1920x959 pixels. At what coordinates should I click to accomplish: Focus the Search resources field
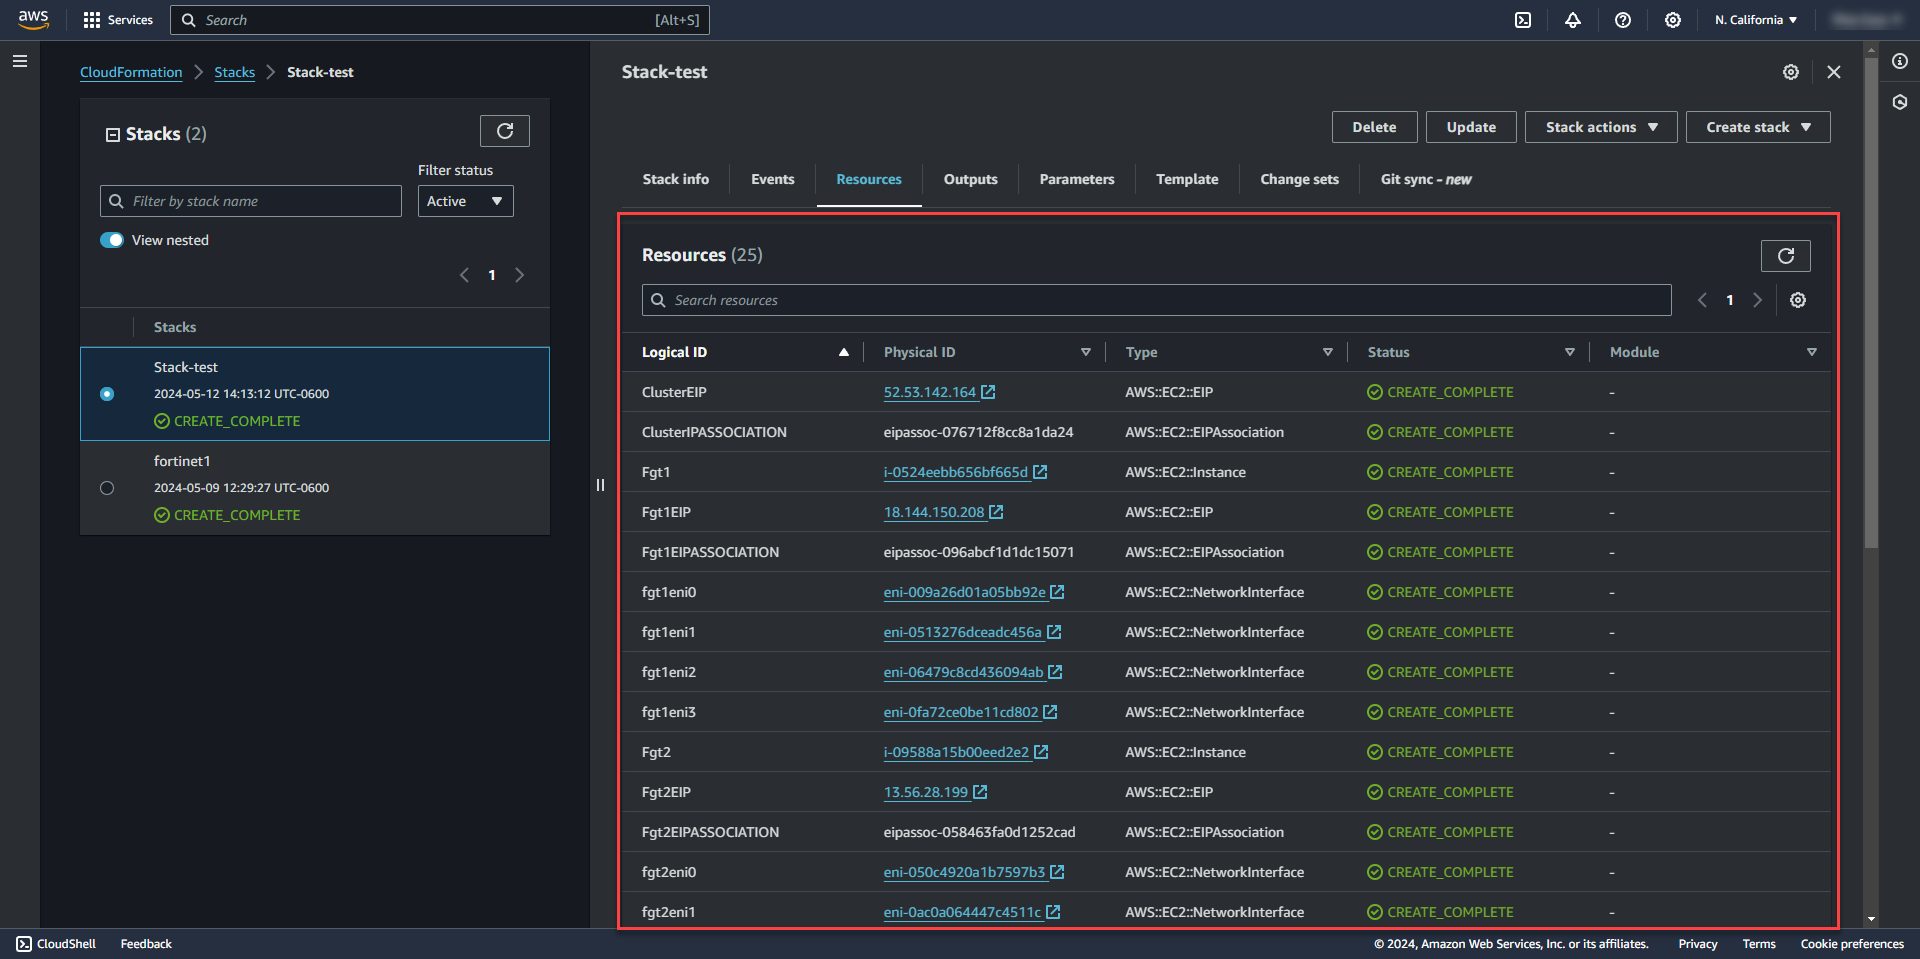pos(1157,300)
